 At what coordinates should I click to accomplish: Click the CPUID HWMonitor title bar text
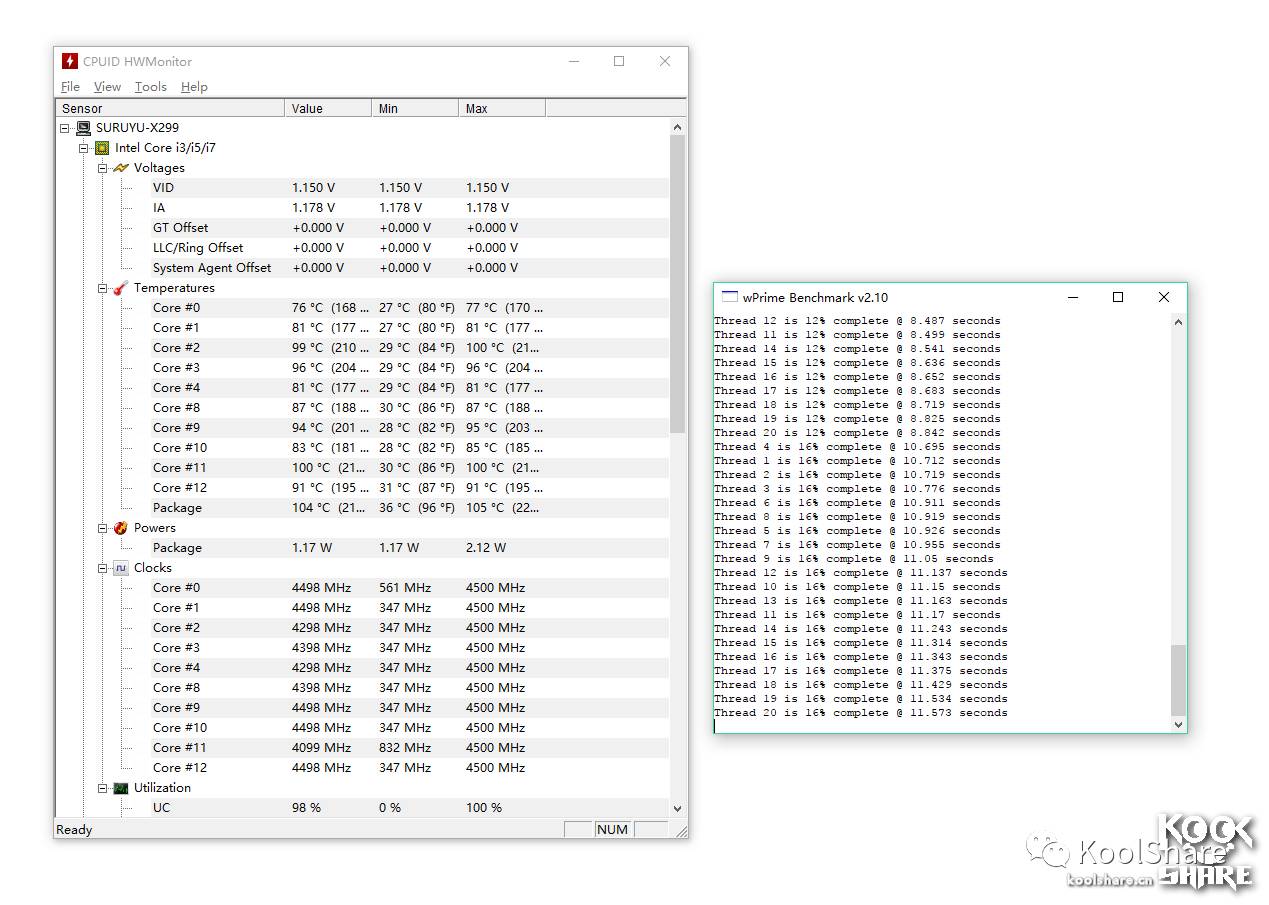[x=137, y=61]
